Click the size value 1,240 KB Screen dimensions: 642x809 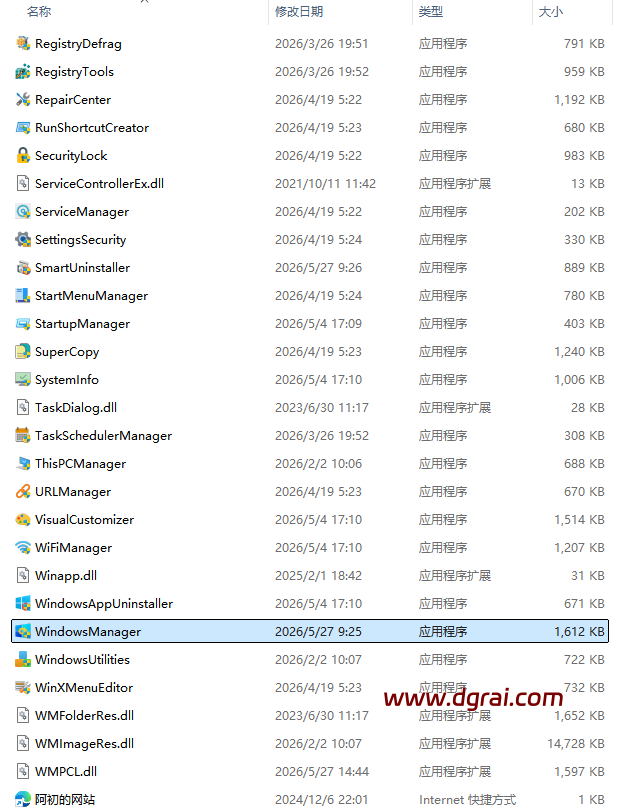point(579,352)
